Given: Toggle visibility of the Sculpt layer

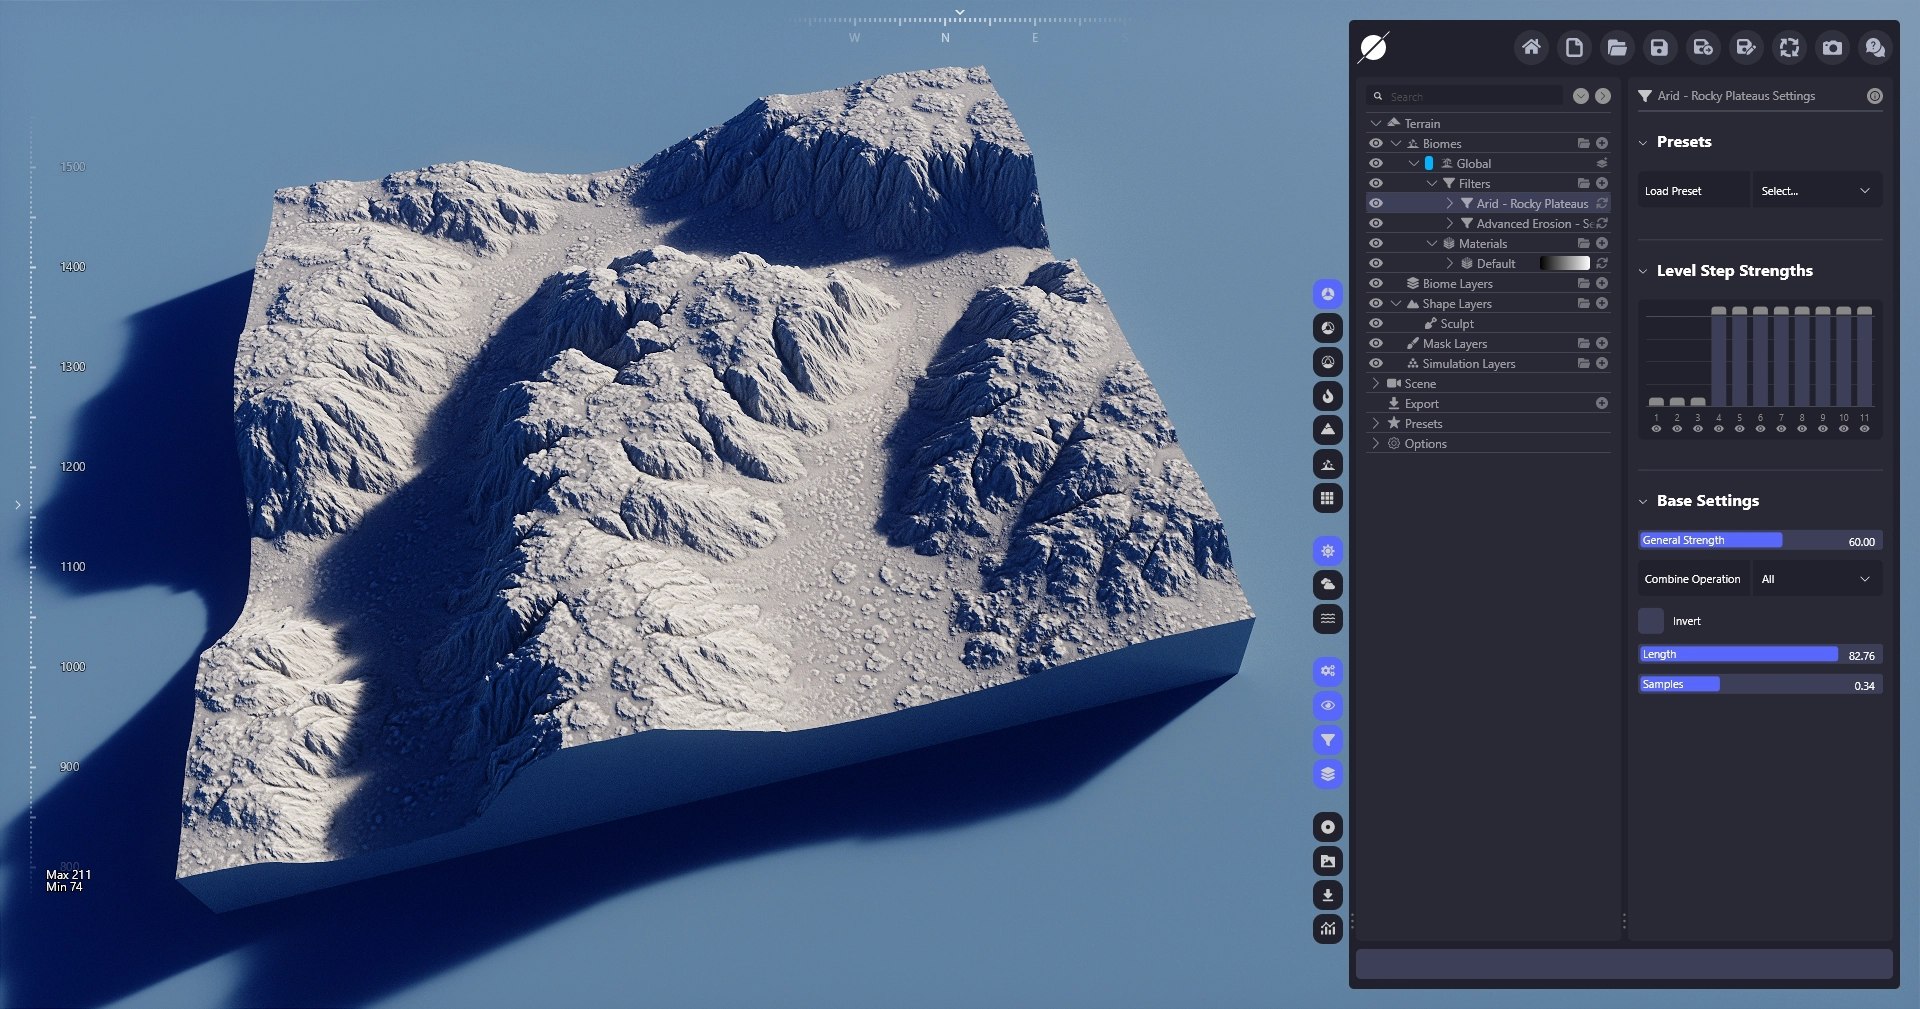Looking at the screenshot, I should [x=1376, y=323].
